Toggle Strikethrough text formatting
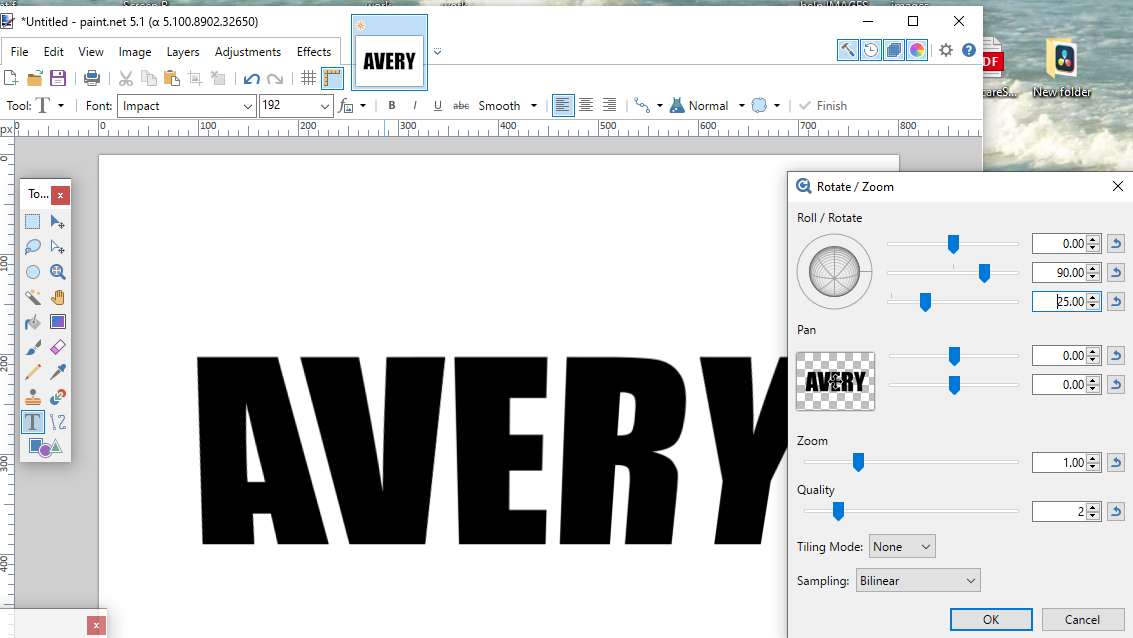1133x638 pixels. point(461,105)
